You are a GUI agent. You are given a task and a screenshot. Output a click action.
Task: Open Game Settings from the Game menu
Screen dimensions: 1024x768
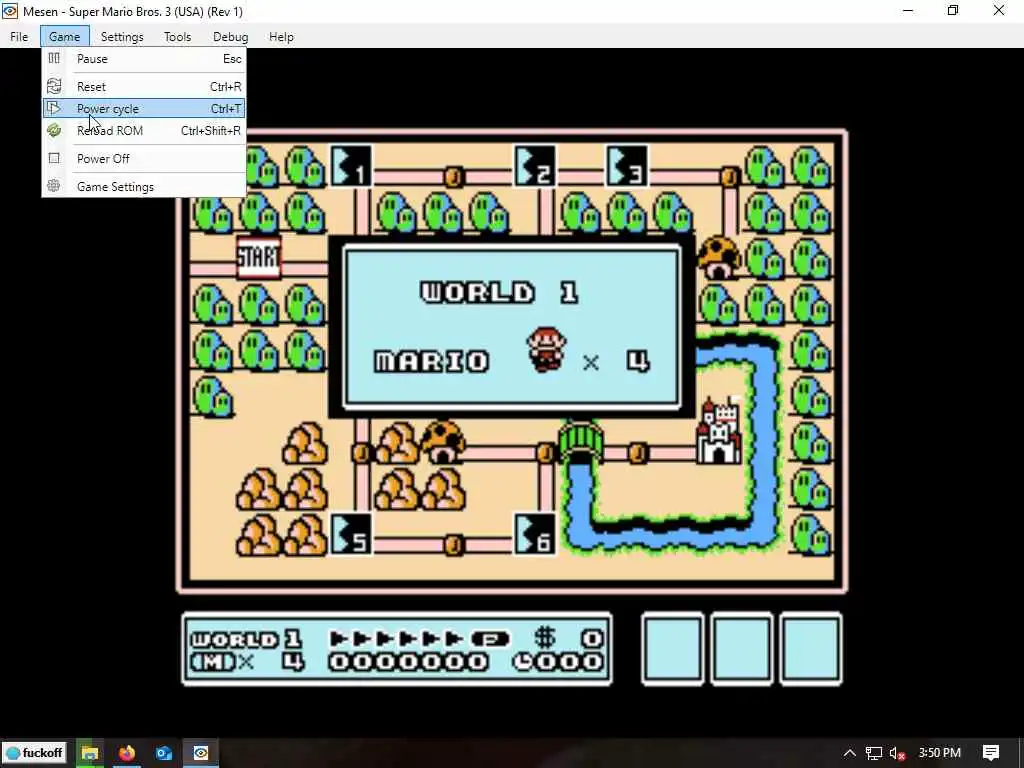point(144,187)
